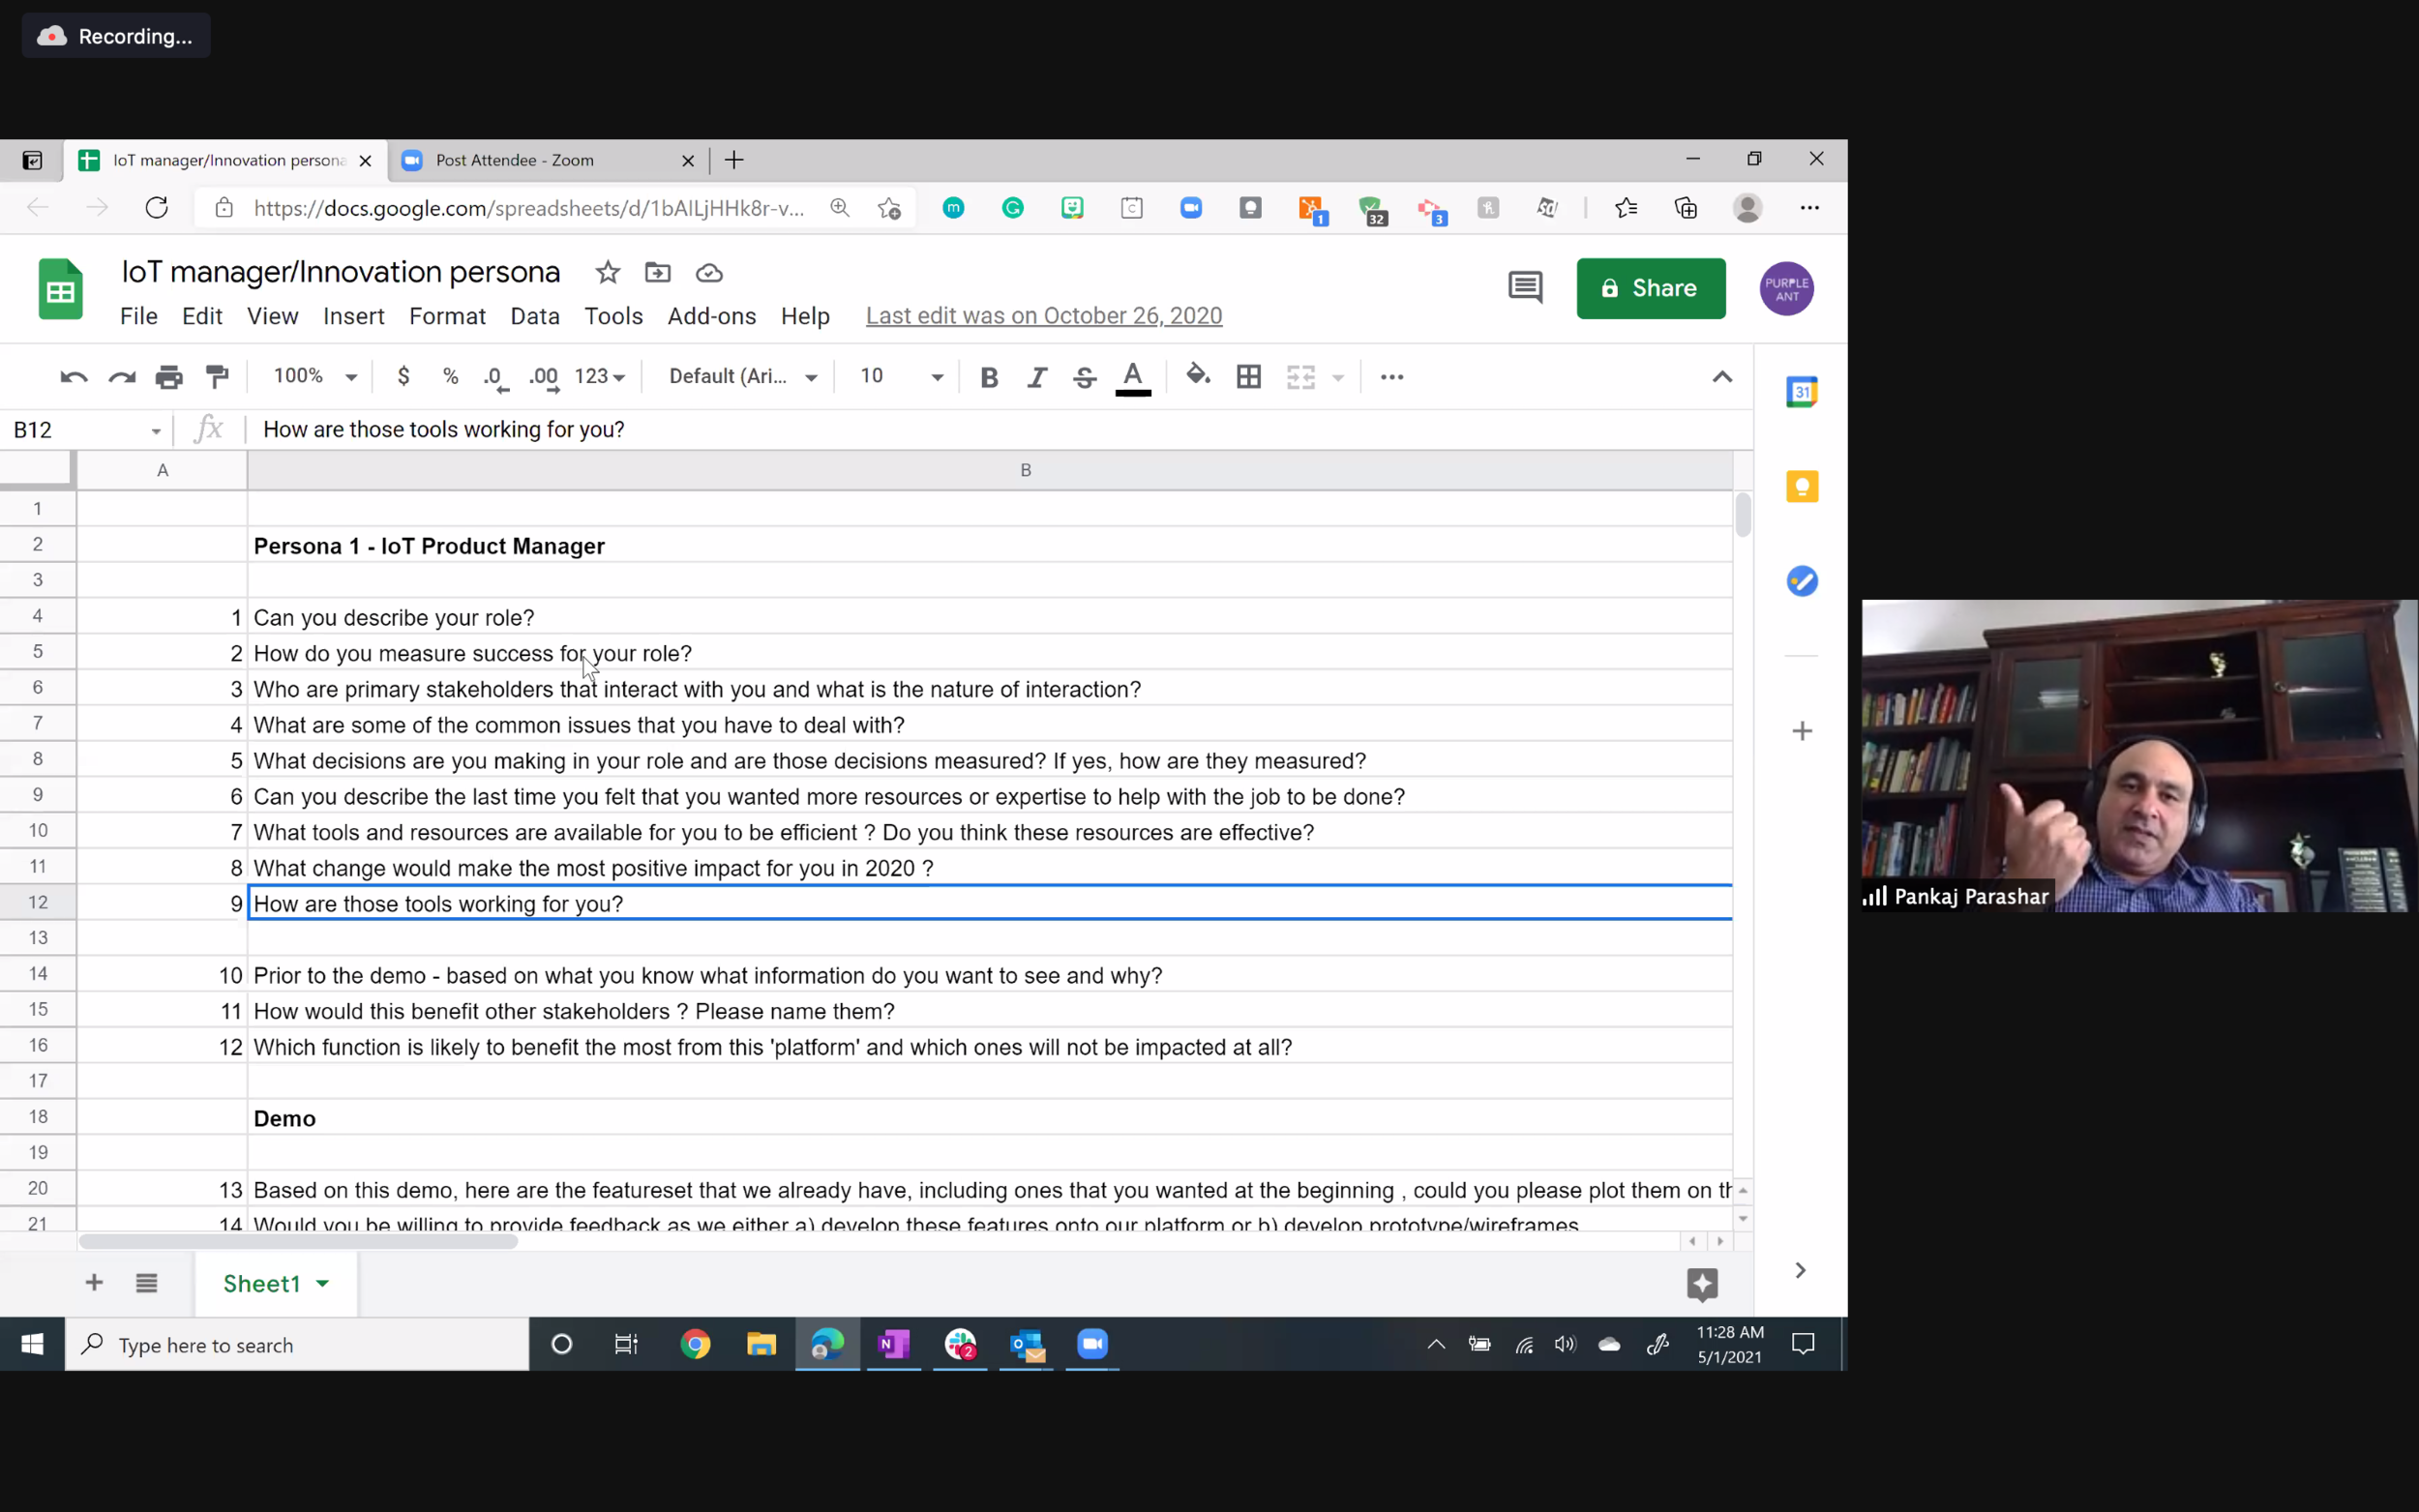Viewport: 2419px width, 1512px height.
Task: Click the borders icon
Action: pos(1248,377)
